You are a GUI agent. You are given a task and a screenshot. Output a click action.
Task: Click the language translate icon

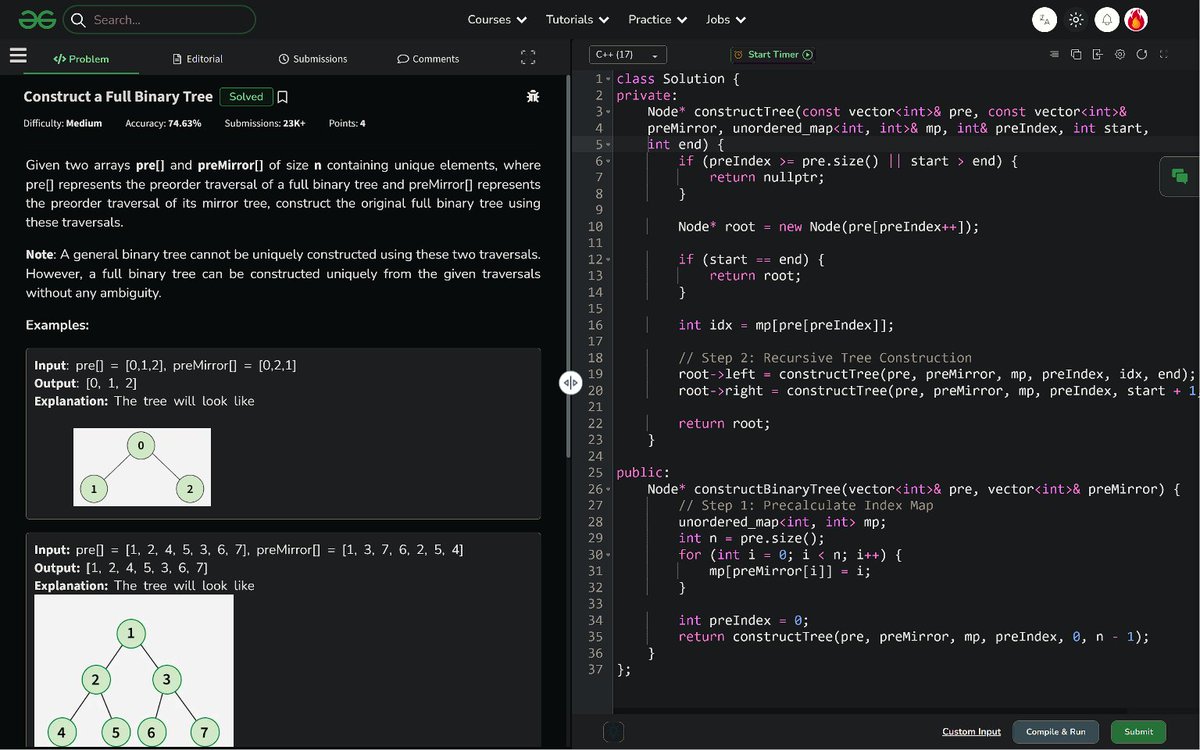coord(1044,19)
